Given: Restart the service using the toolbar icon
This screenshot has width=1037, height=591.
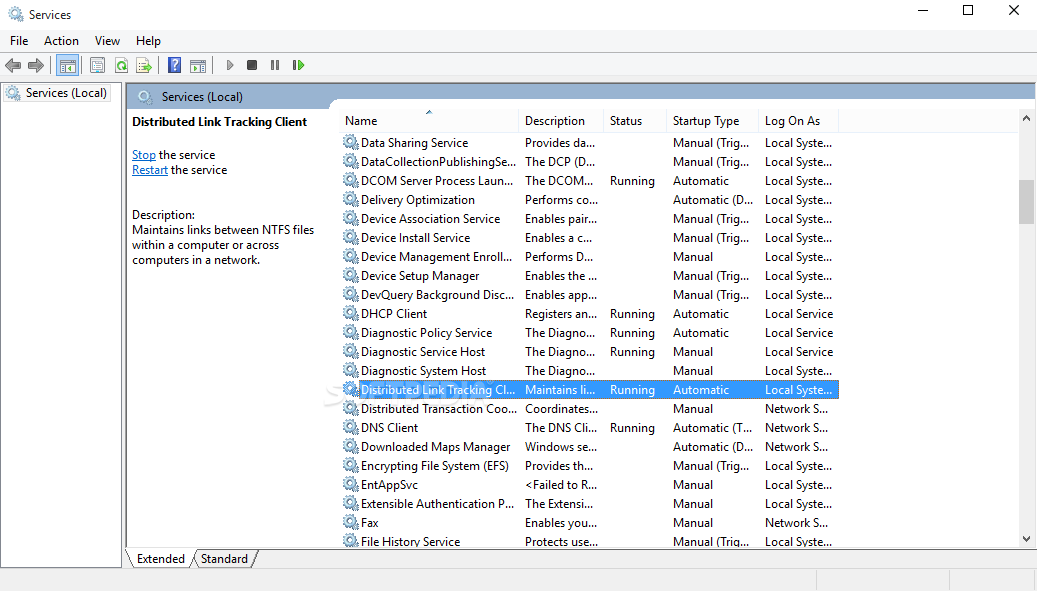Looking at the screenshot, I should pos(298,65).
